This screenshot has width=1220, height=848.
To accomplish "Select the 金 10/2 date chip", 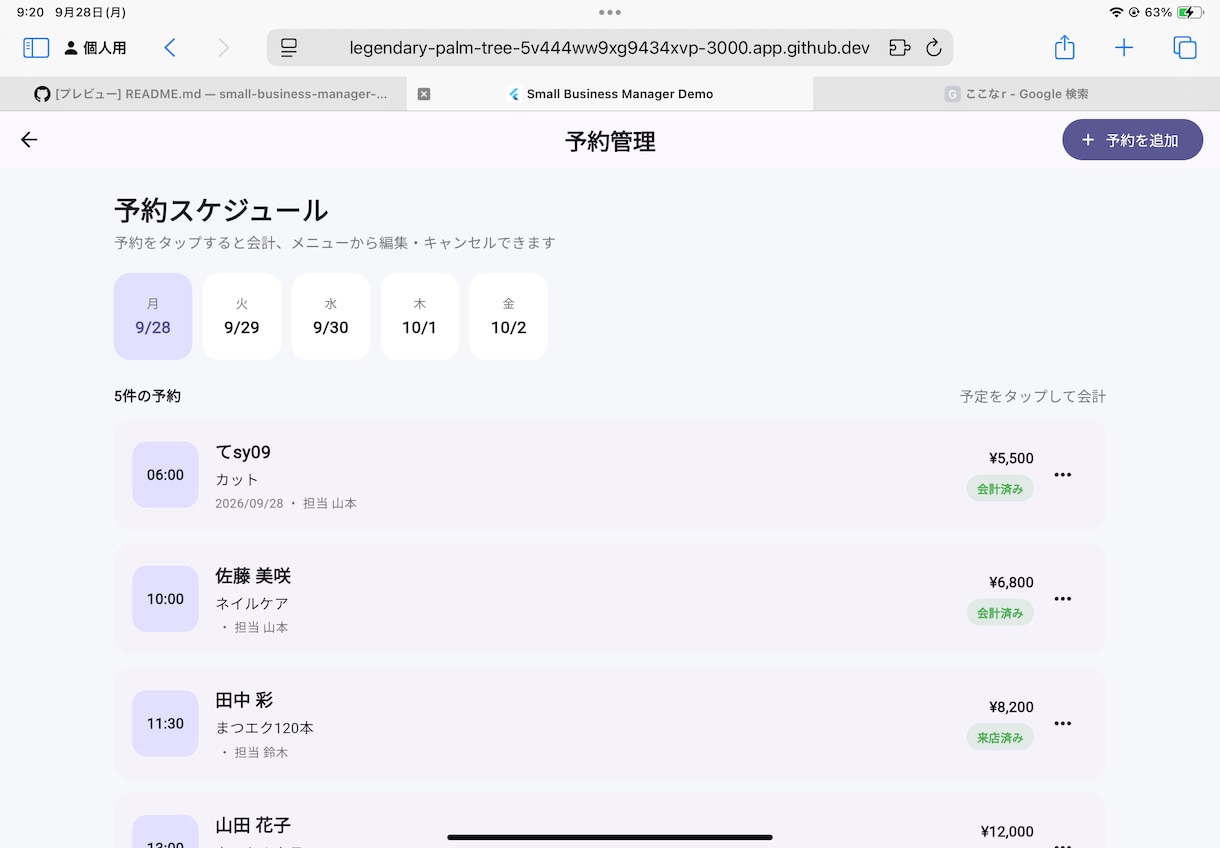I will (x=509, y=316).
